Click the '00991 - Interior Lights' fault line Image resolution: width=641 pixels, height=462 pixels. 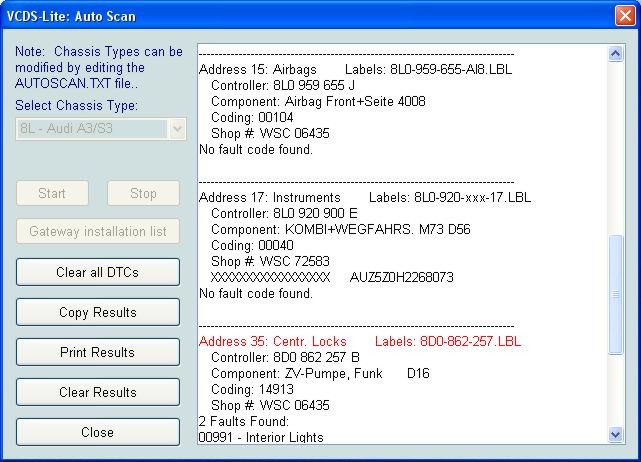tap(261, 437)
